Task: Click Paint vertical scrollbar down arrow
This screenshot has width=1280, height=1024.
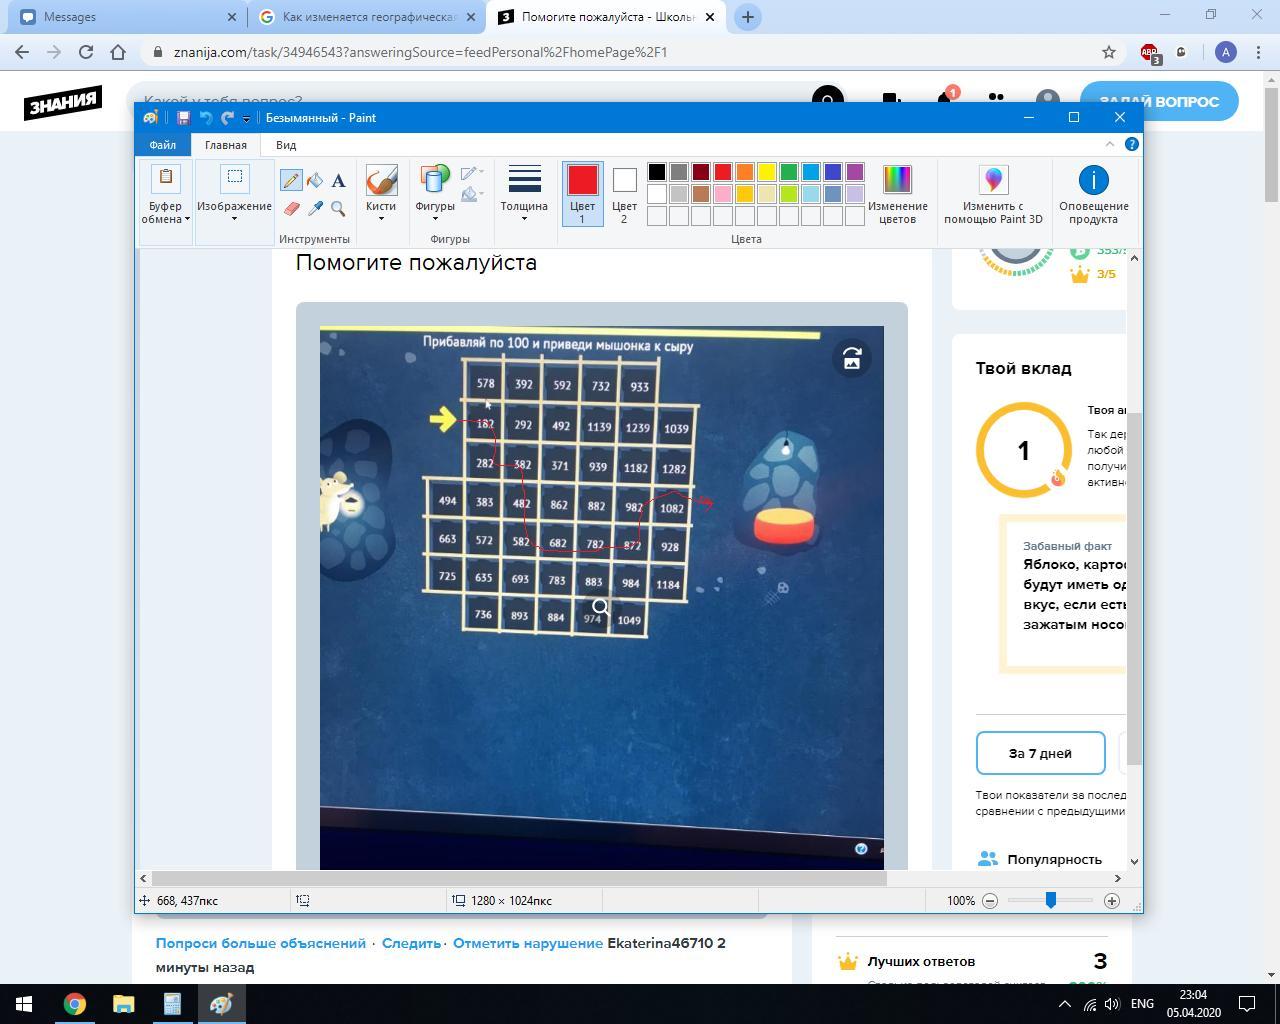Action: pyautogui.click(x=1134, y=861)
